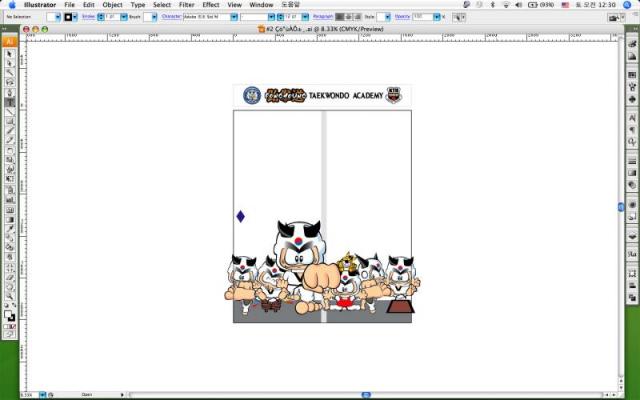
Task: Select the Line Segment tool
Action: pyautogui.click(x=10, y=112)
